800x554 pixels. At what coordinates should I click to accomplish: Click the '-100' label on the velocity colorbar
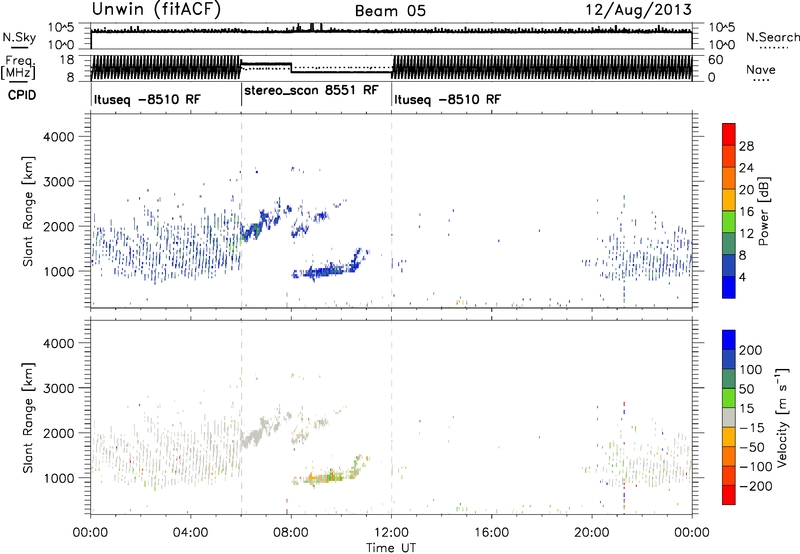click(x=756, y=466)
